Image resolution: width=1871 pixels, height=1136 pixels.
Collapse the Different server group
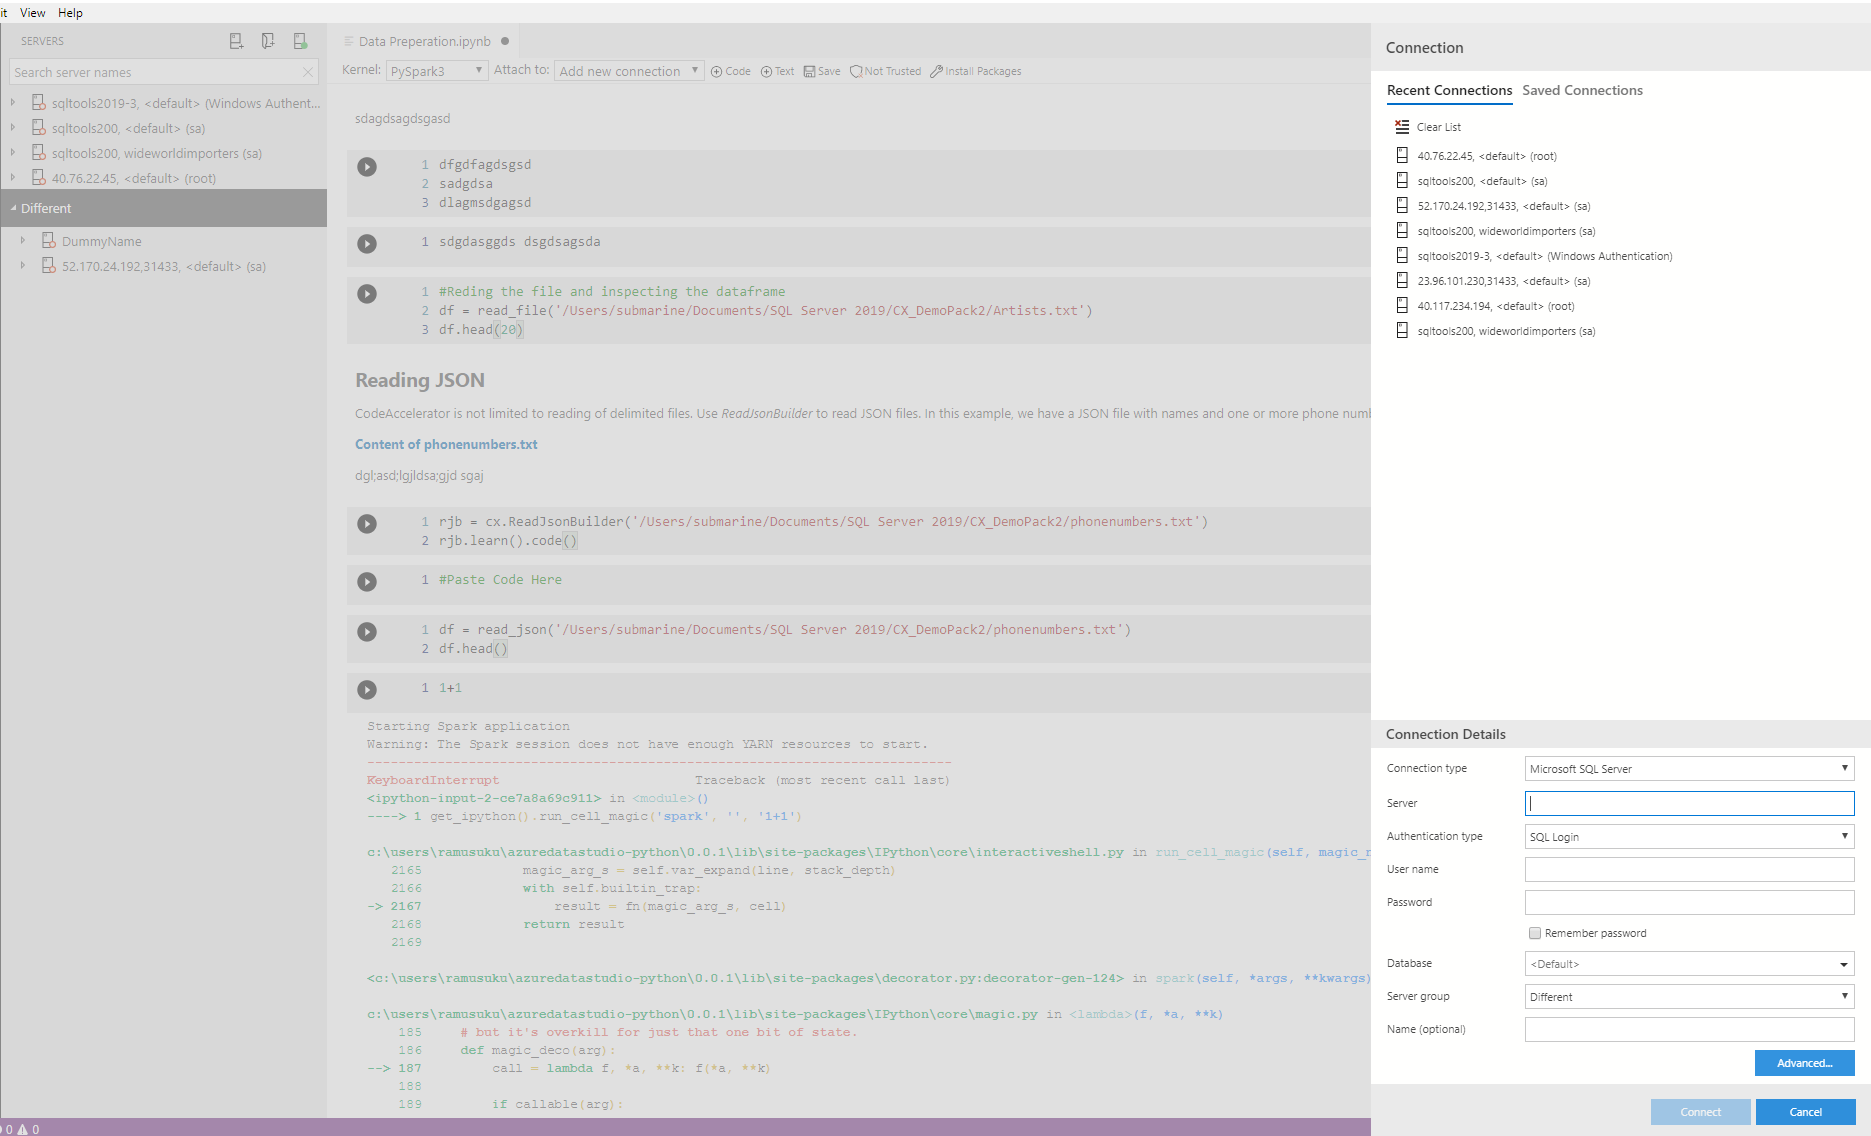click(x=14, y=208)
